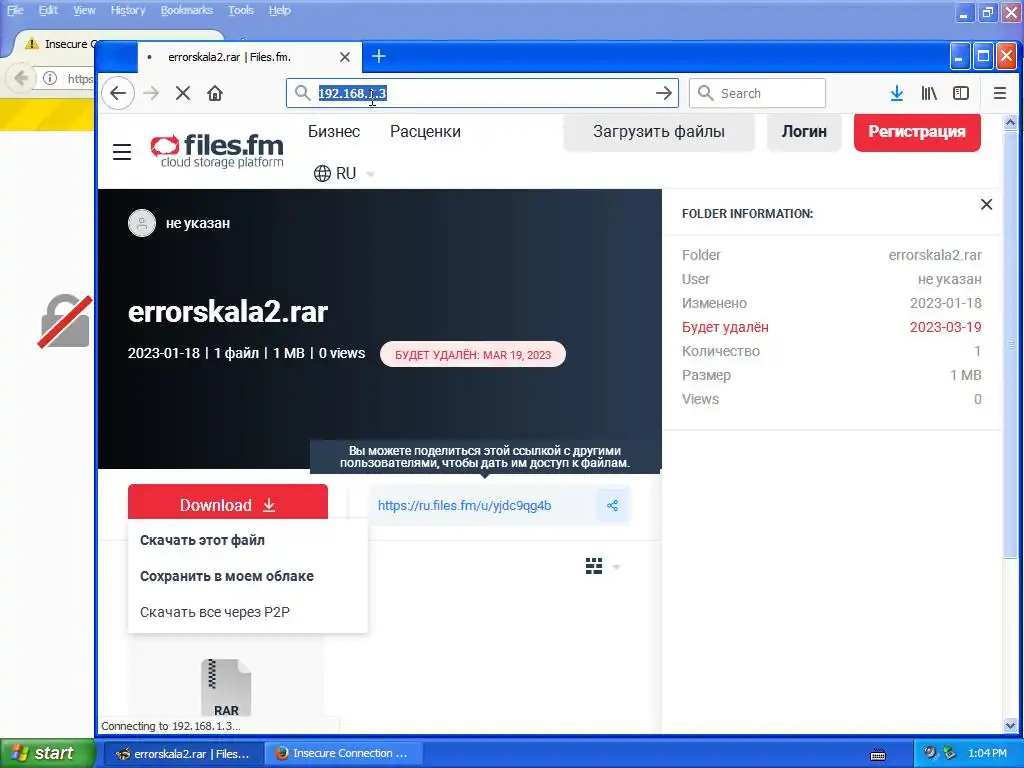The height and width of the screenshot is (768, 1024).
Task: Open the files.fm site hamburger menu
Action: pos(122,152)
